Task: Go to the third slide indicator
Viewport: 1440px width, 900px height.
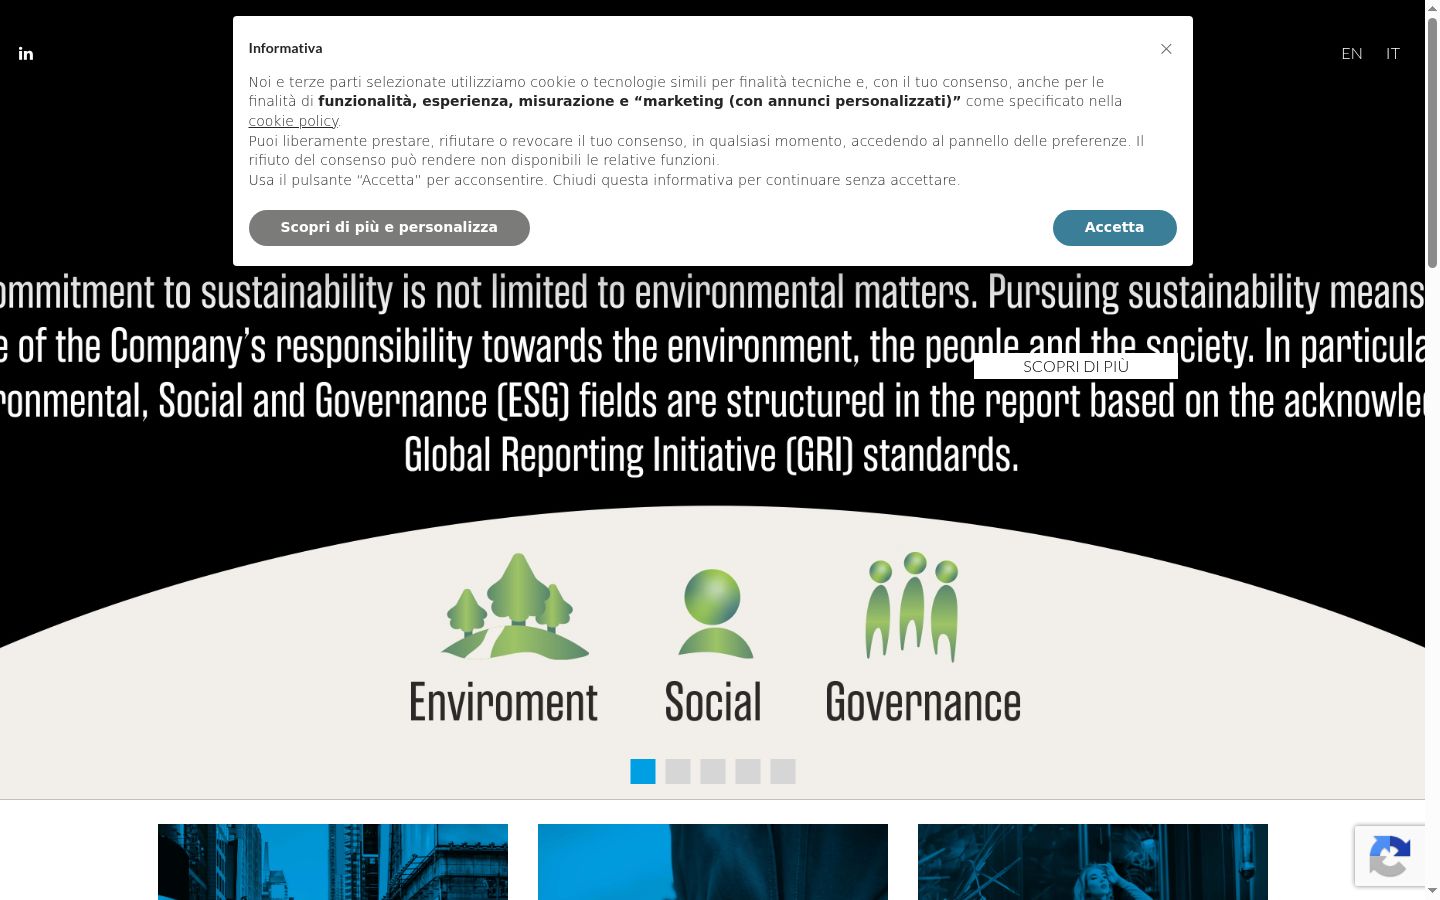Action: [x=713, y=771]
